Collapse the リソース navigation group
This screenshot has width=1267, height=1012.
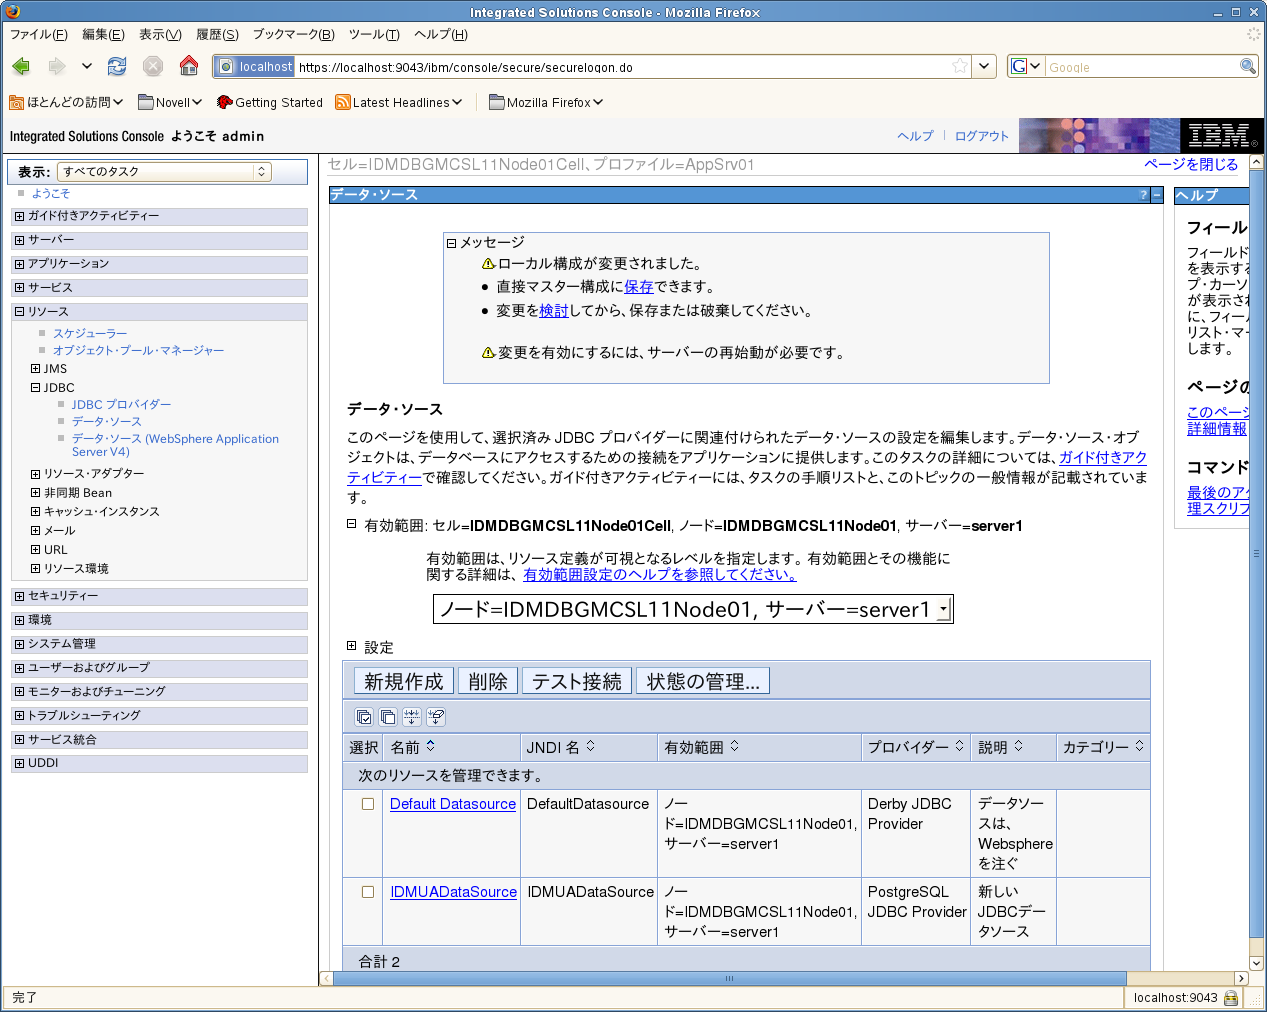[x=19, y=312]
